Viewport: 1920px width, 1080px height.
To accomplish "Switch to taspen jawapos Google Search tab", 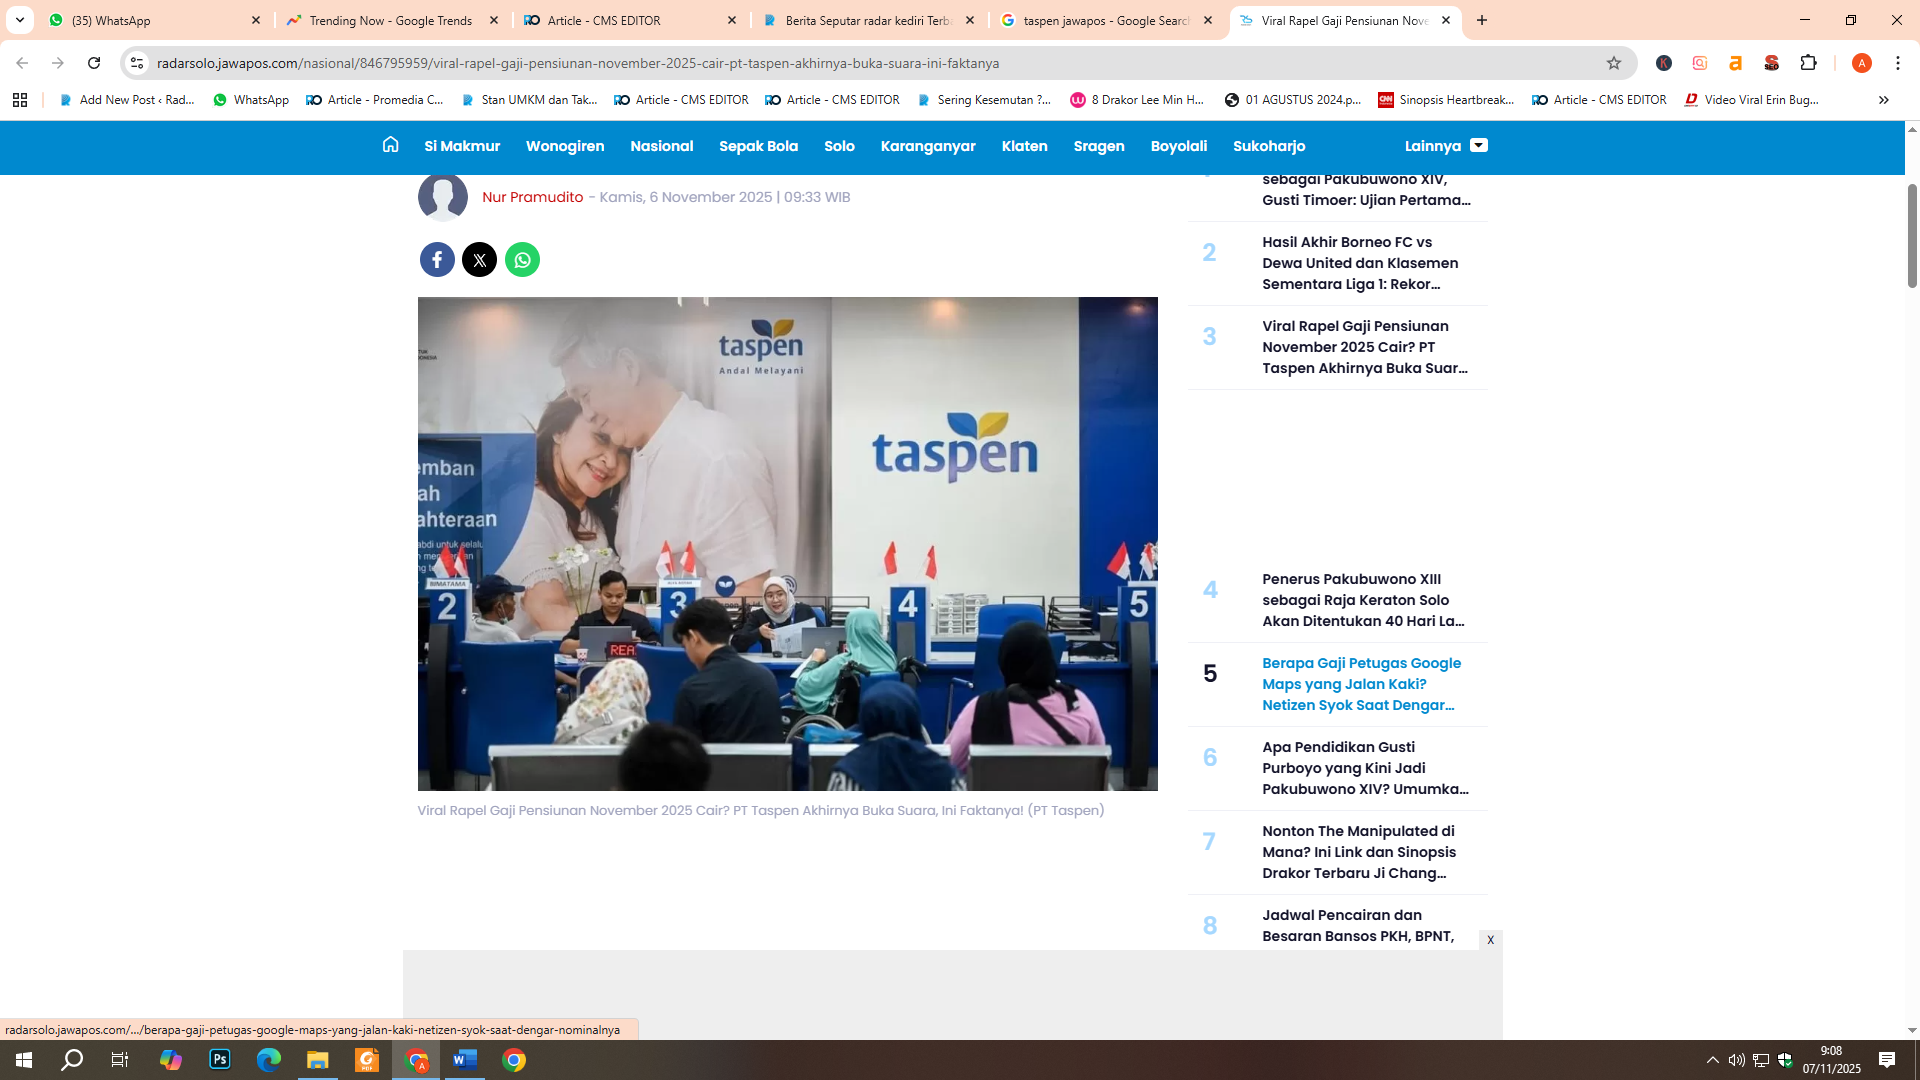I will click(x=1104, y=20).
